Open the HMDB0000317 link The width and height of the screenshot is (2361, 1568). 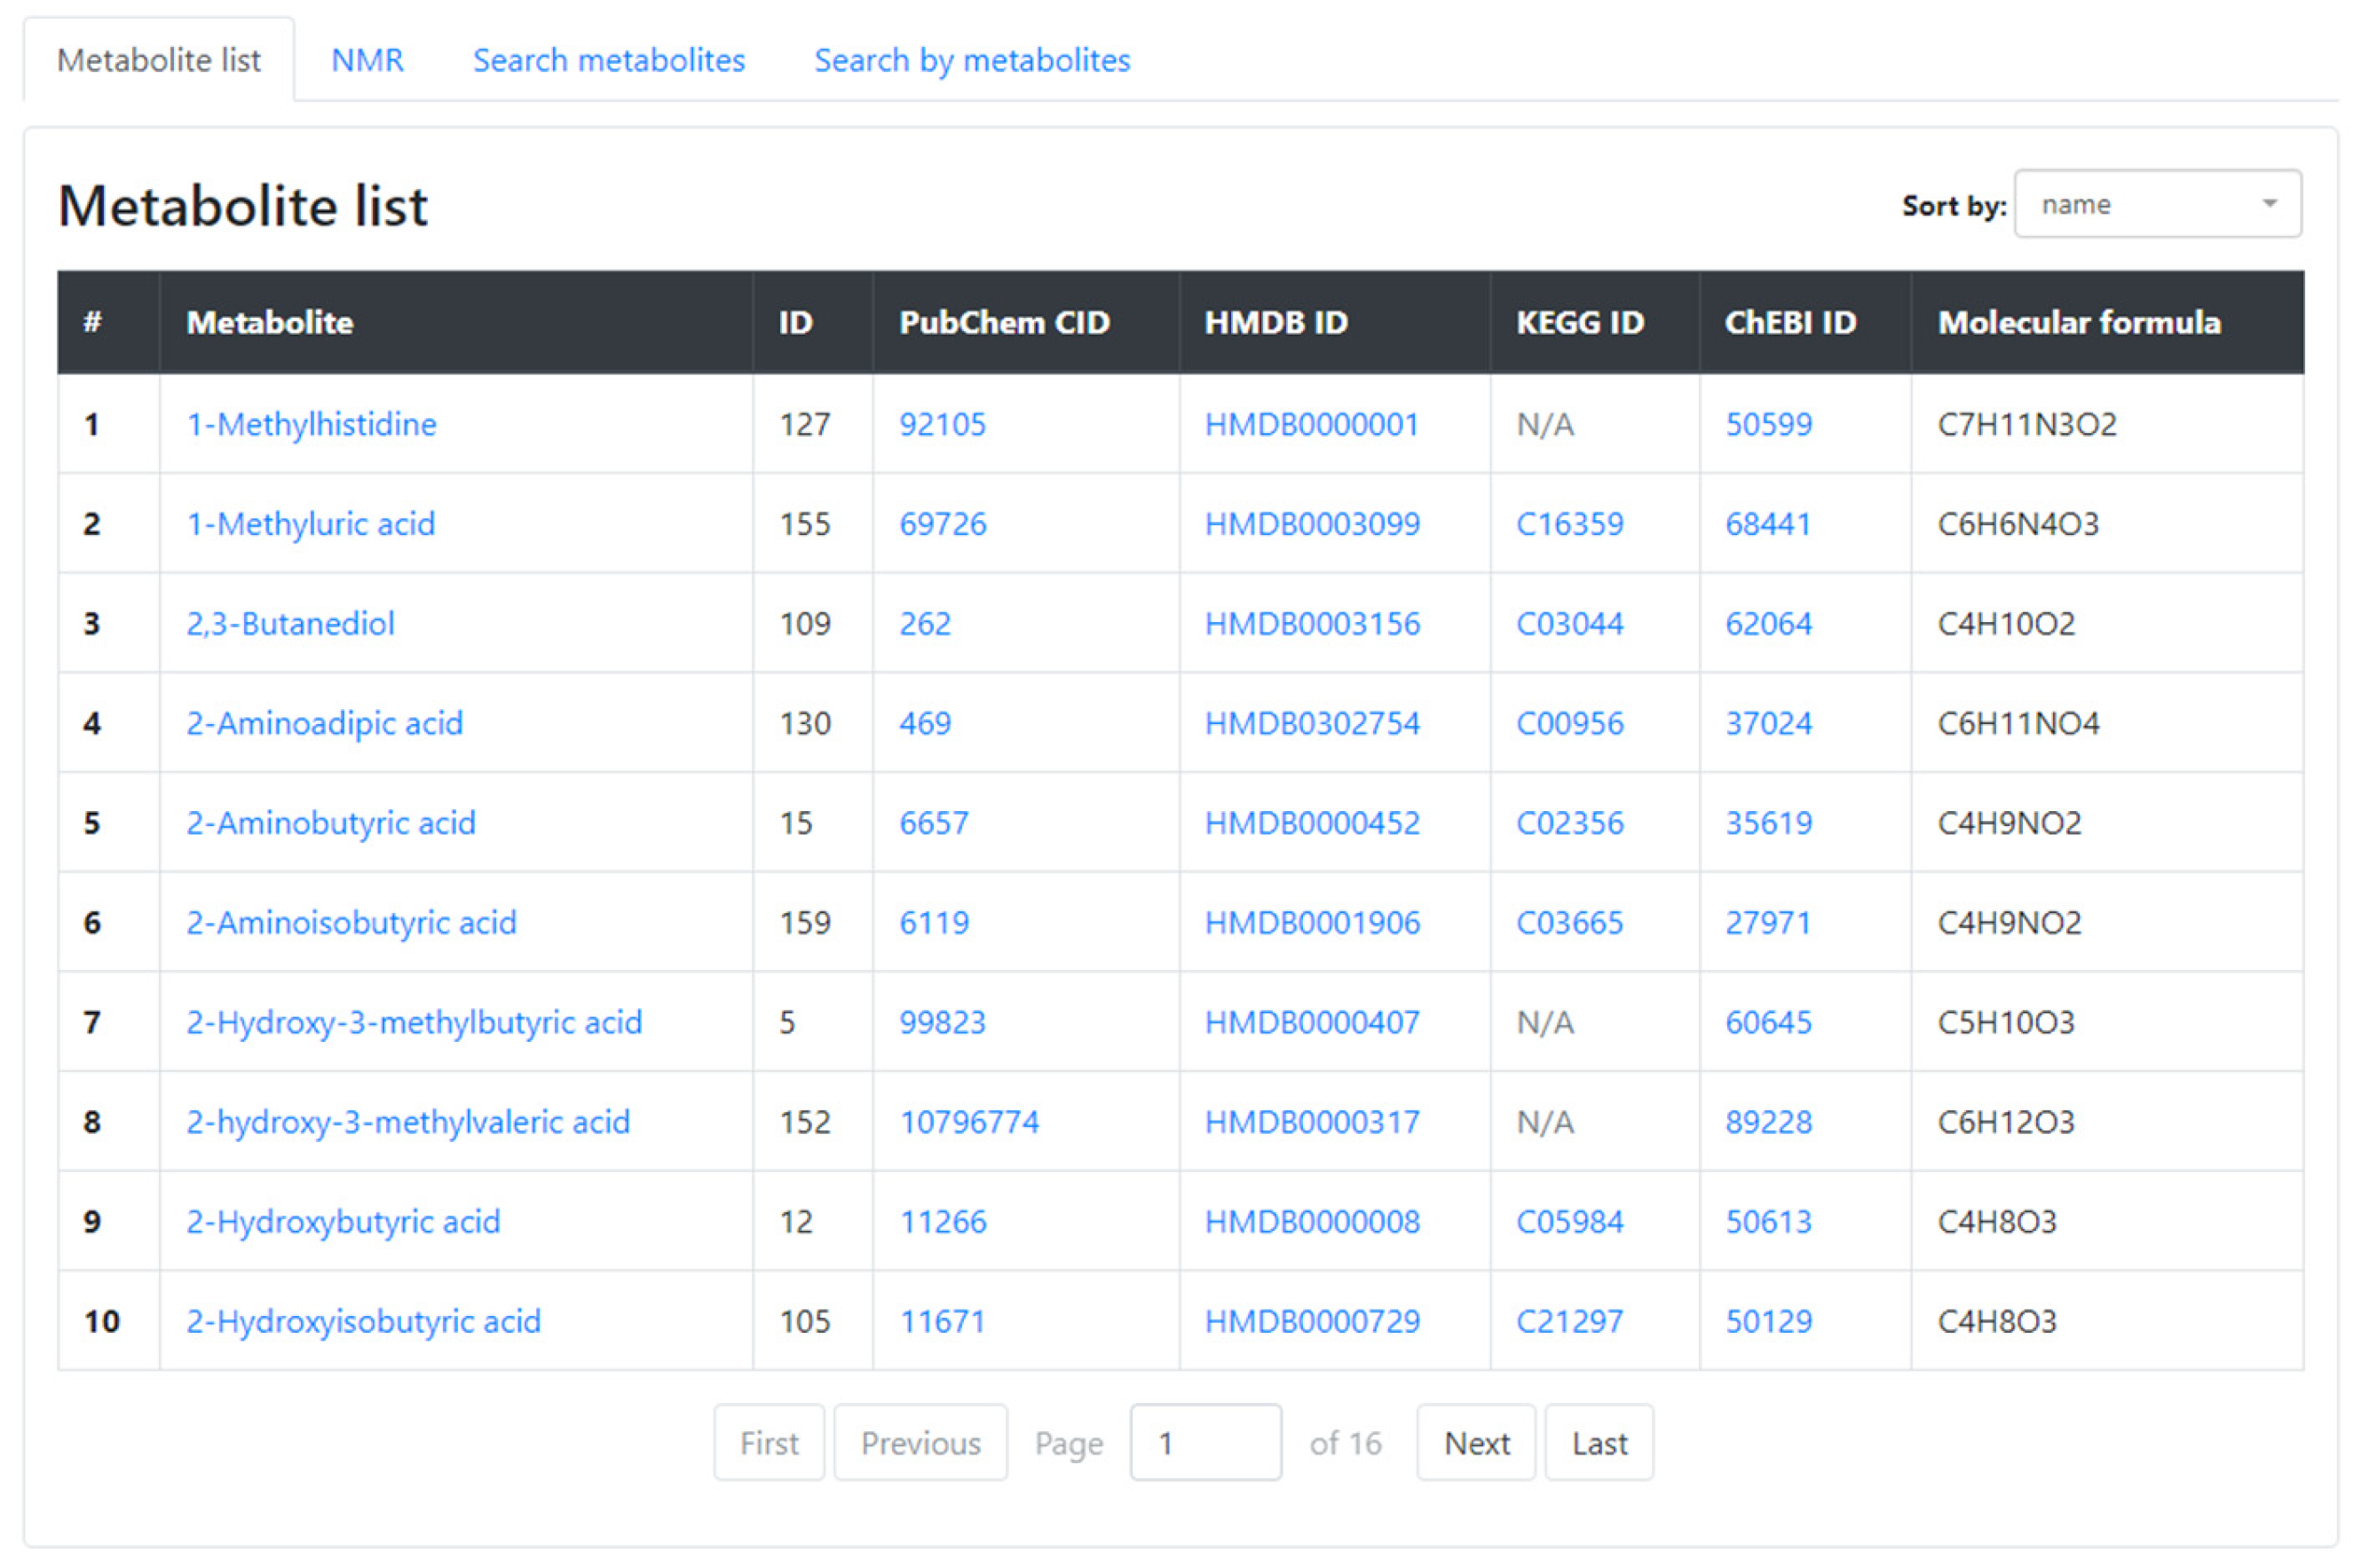point(1312,1122)
